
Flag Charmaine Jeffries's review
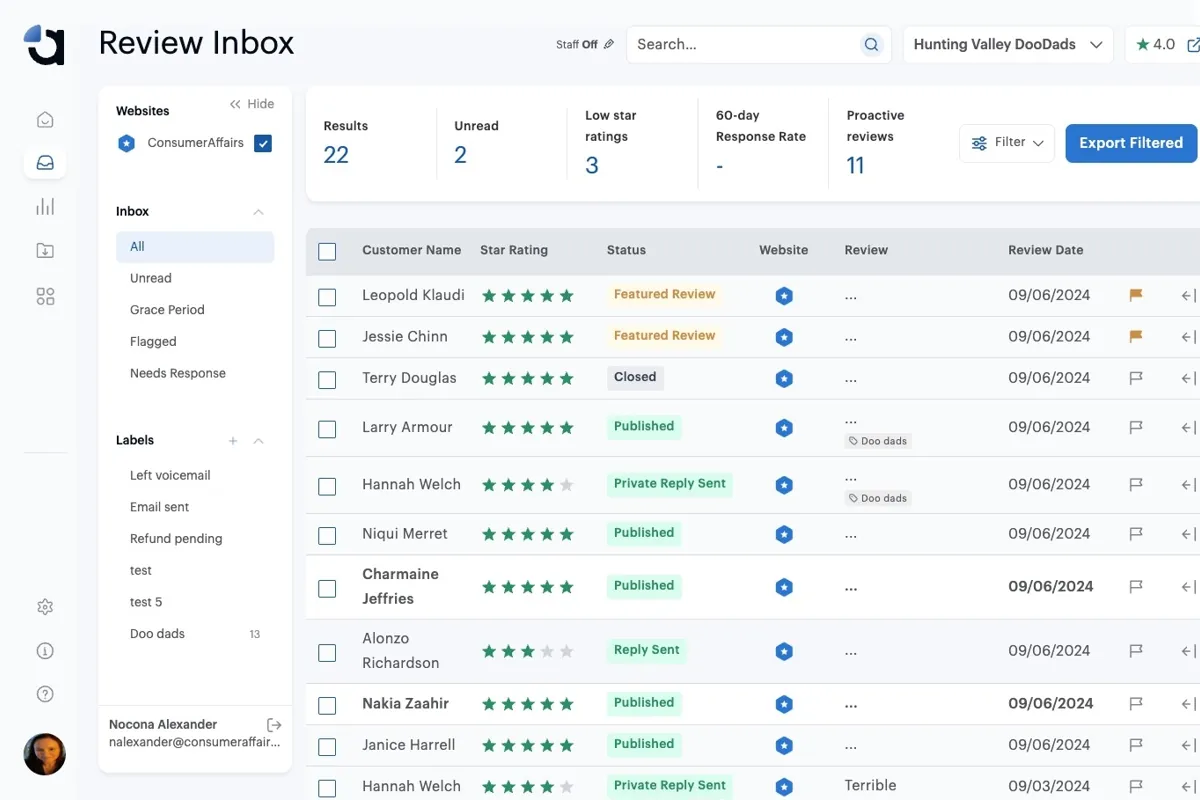coord(1136,587)
